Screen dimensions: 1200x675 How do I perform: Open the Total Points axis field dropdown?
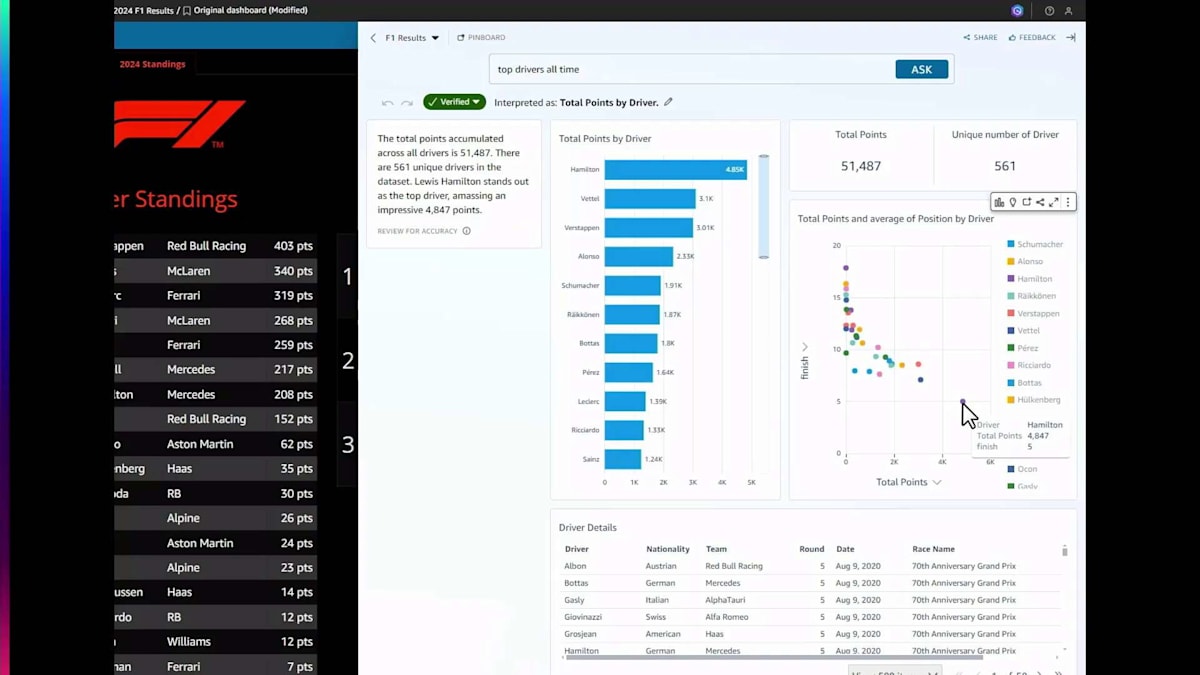tap(909, 482)
